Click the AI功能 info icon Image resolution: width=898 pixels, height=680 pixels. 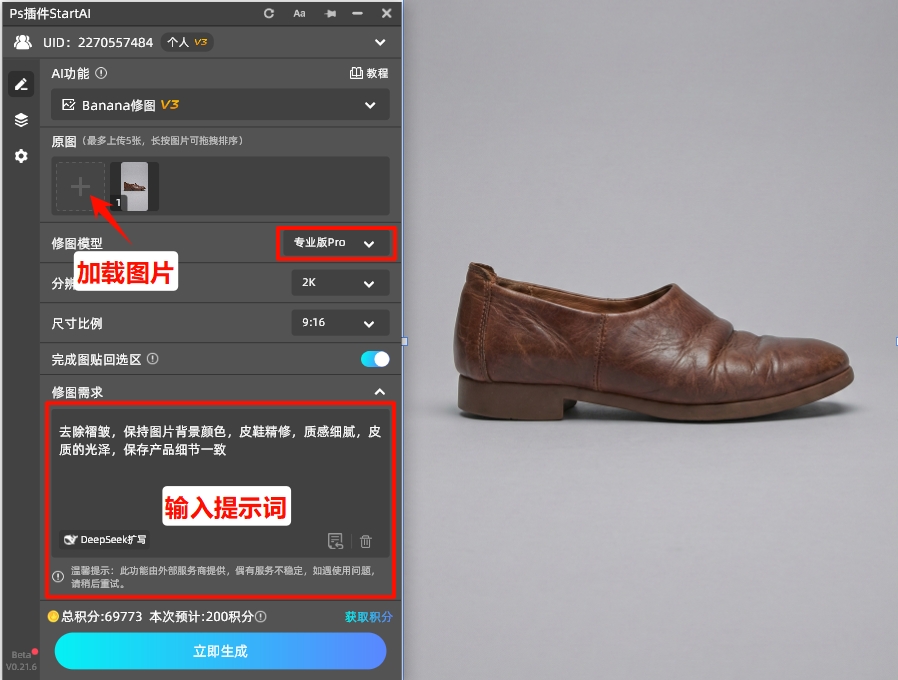(100, 73)
